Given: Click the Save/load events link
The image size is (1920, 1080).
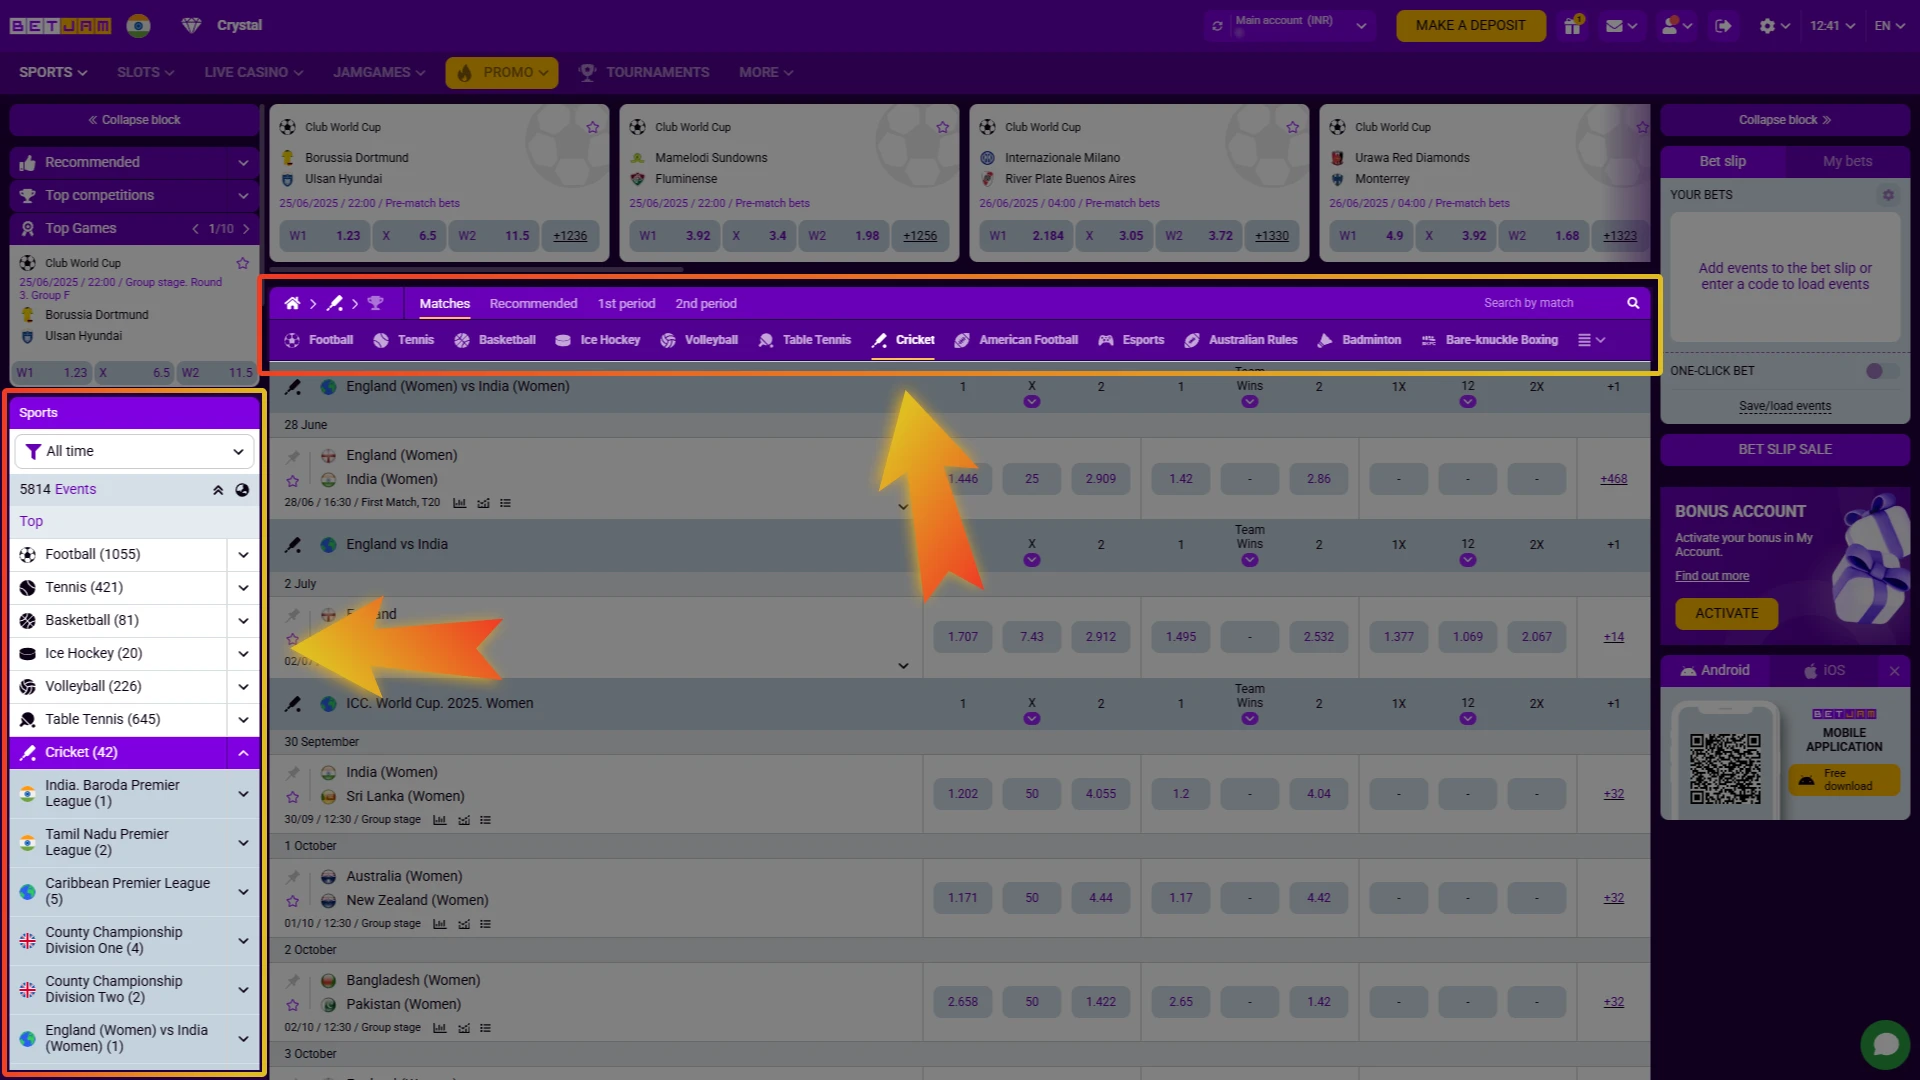Looking at the screenshot, I should click(1784, 405).
